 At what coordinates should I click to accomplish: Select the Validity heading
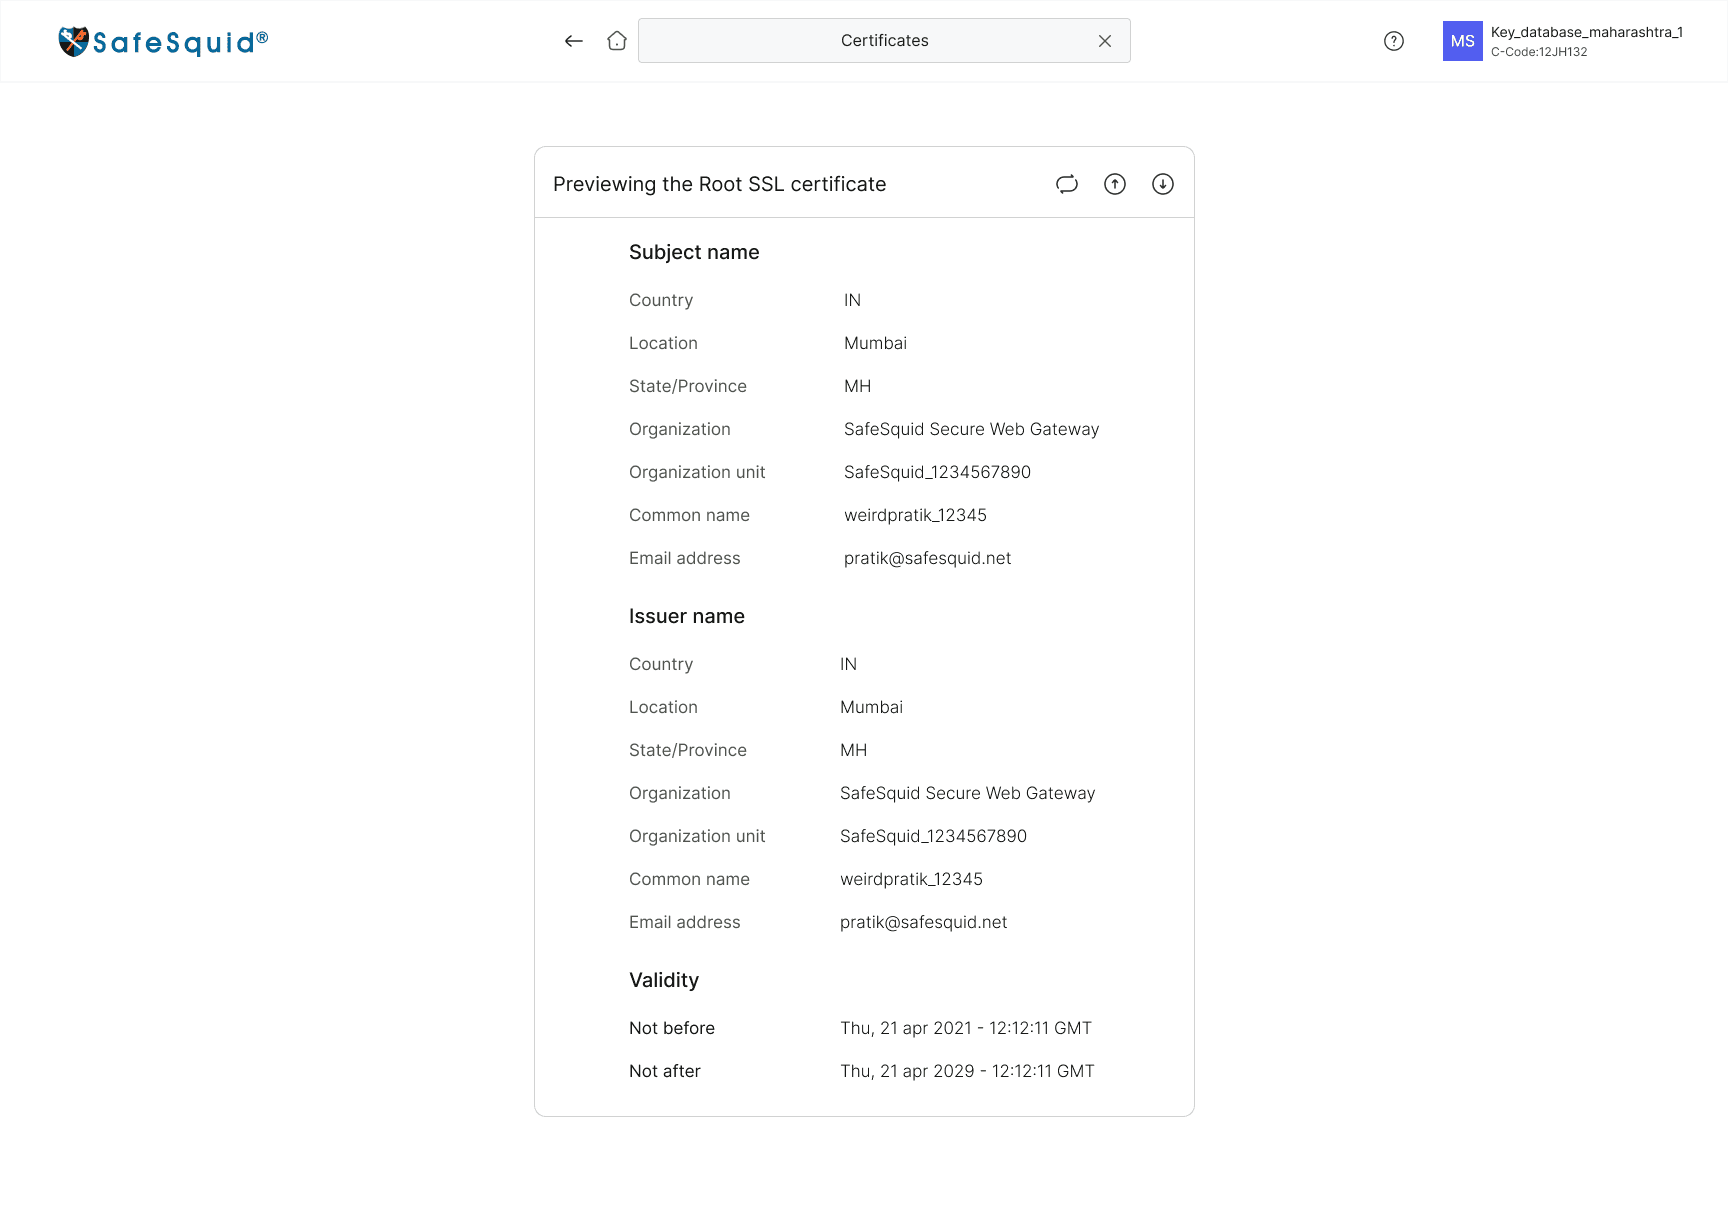(664, 980)
